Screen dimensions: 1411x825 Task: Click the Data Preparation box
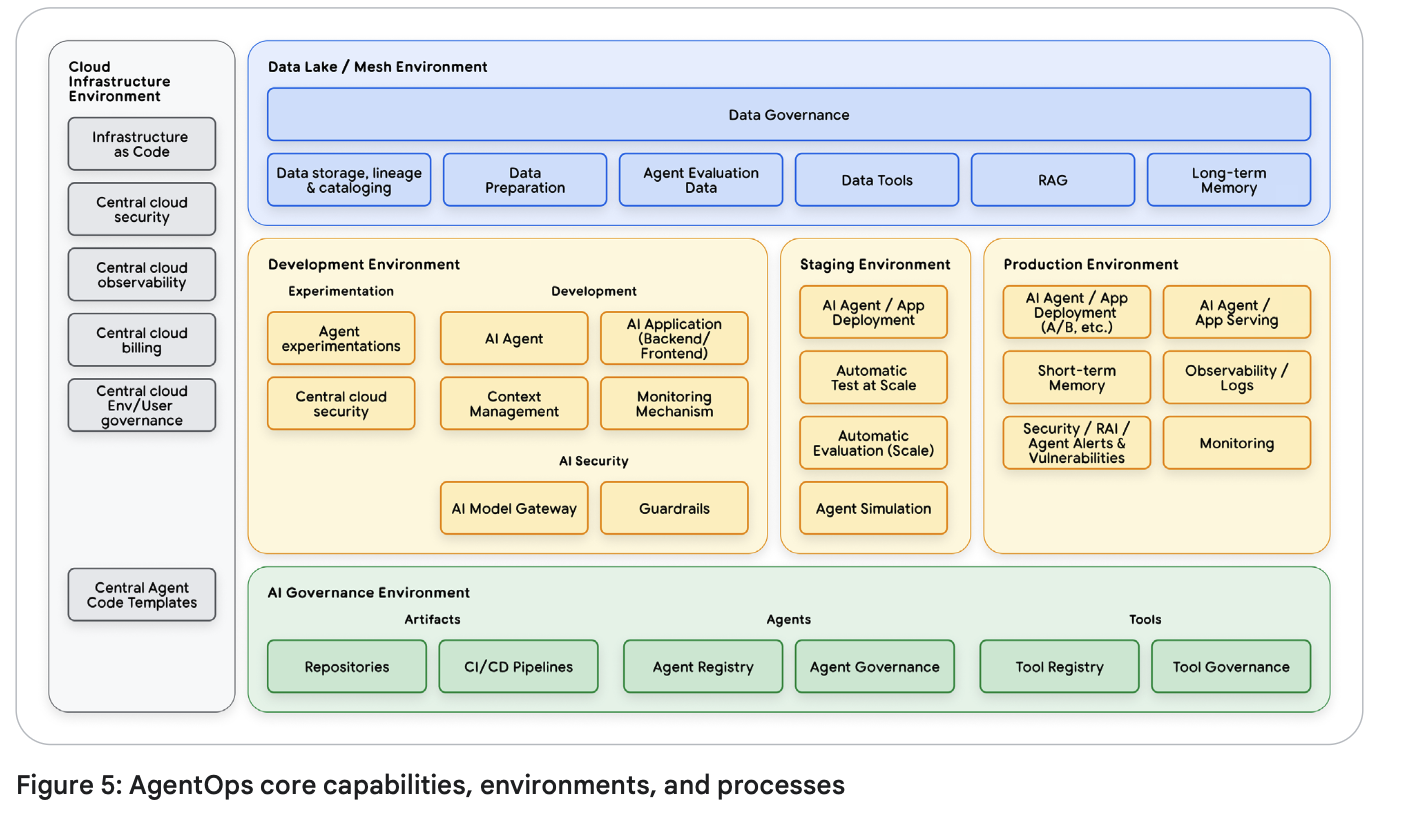(525, 180)
